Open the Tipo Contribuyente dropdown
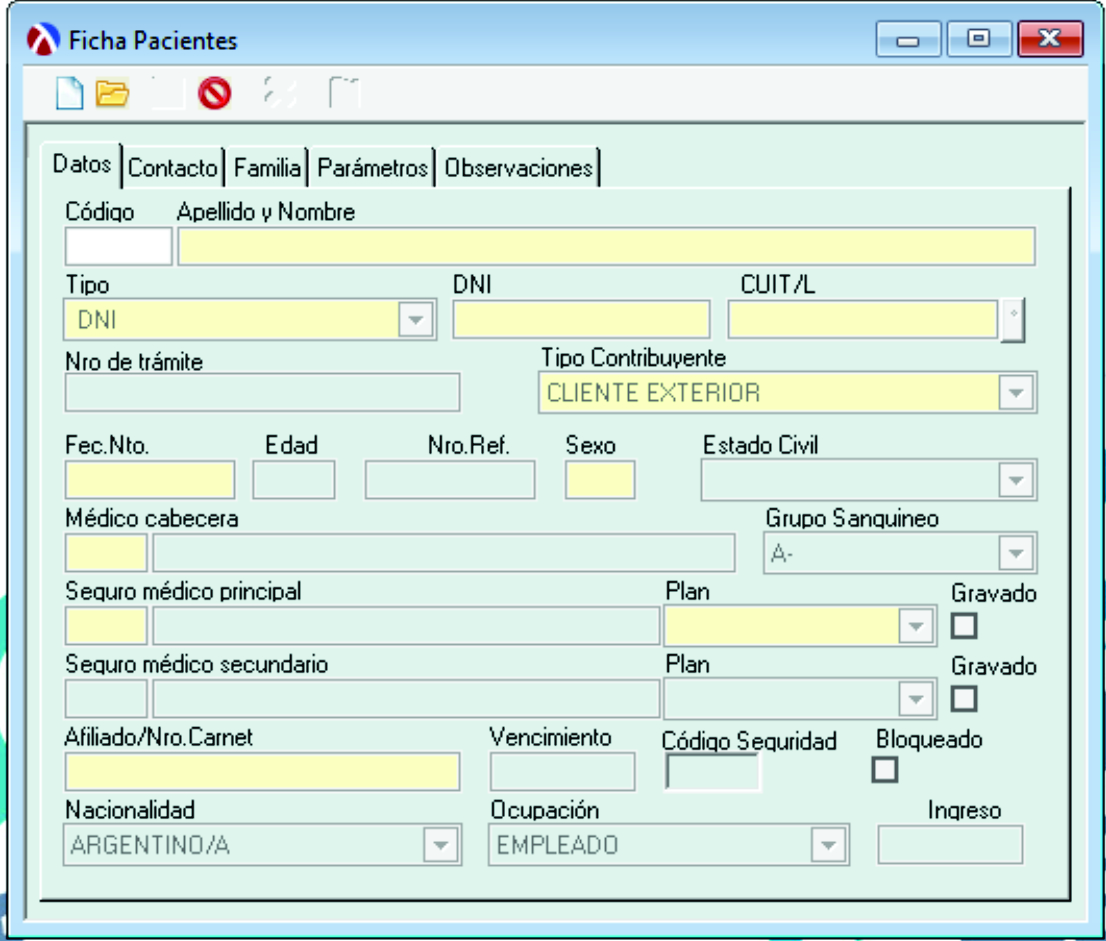Screen dimensions: 1106x941 tap(1016, 393)
